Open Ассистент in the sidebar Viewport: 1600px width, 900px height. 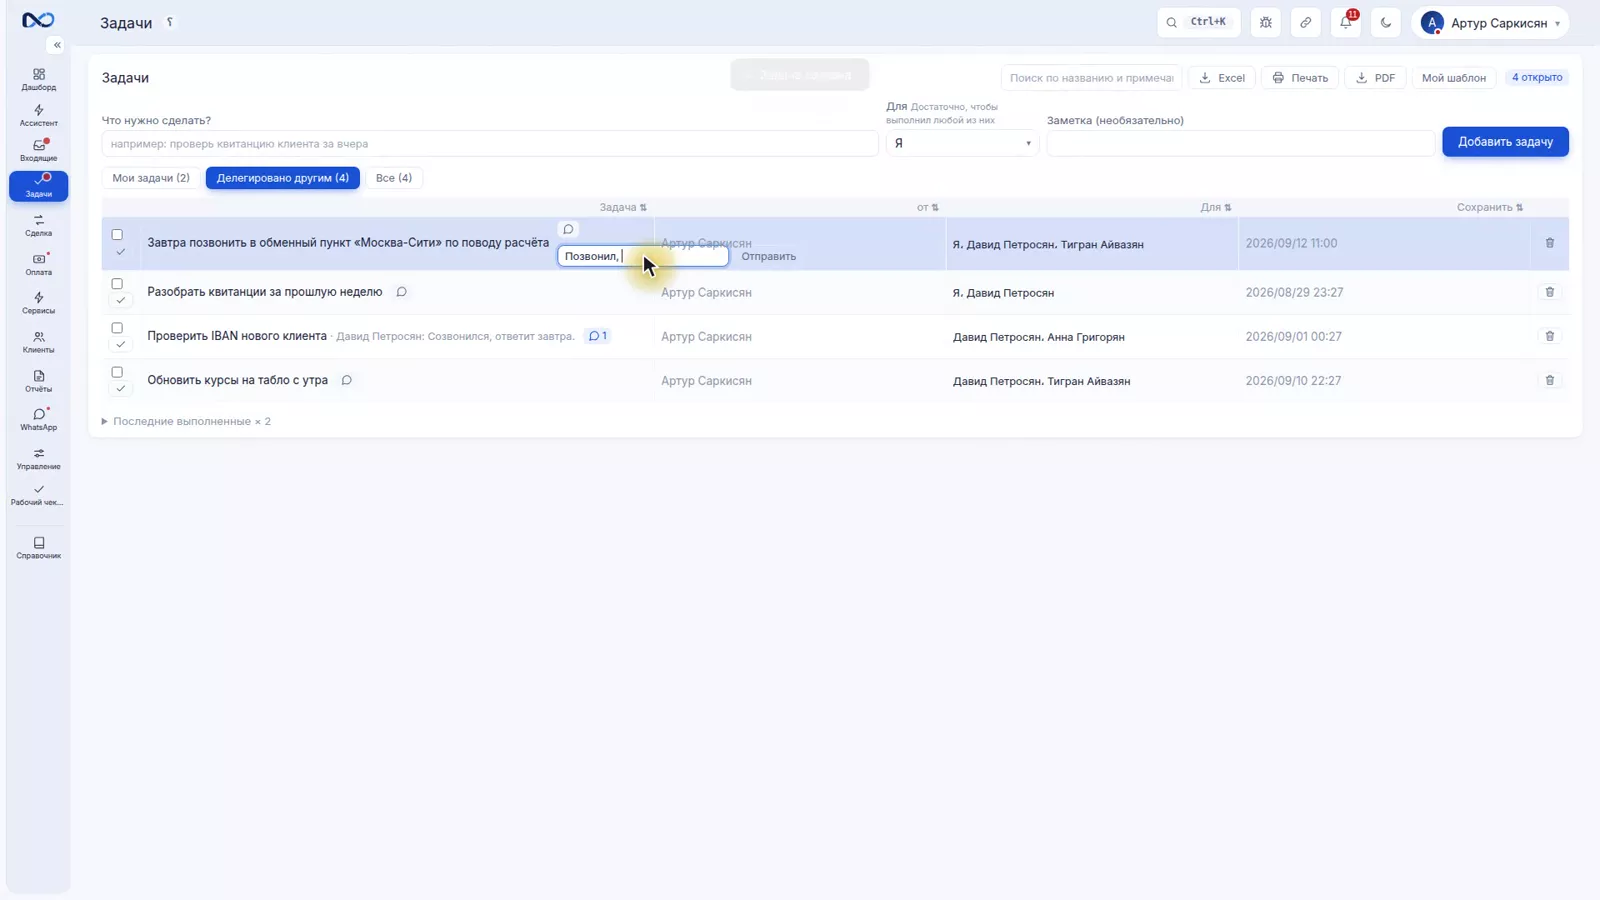pos(38,116)
